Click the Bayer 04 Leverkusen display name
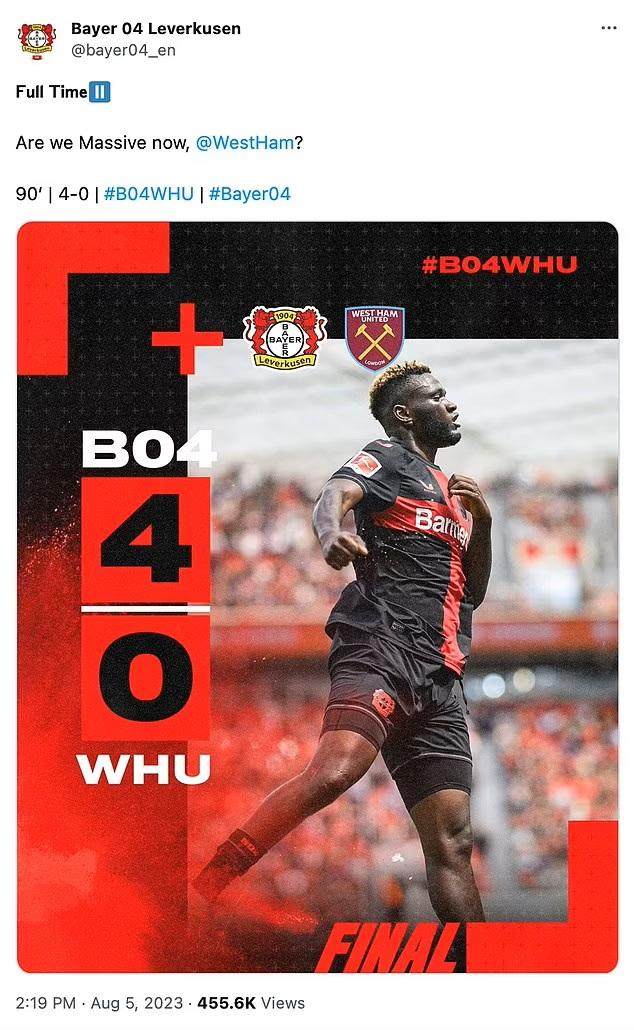The height and width of the screenshot is (1030, 634). pos(156,29)
